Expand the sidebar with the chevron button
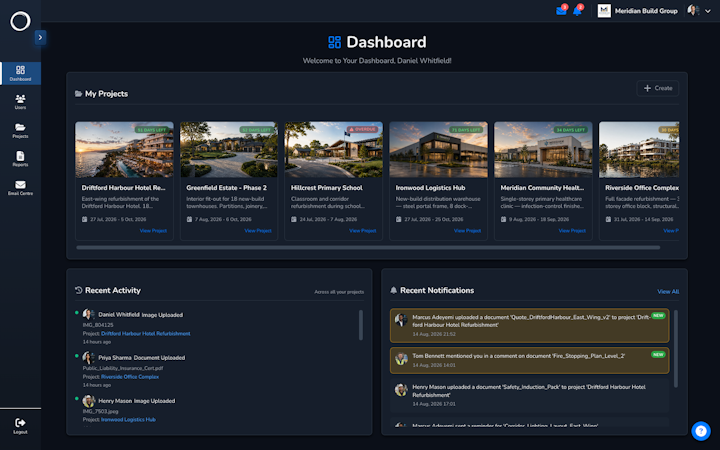The height and width of the screenshot is (450, 720). 40,37
